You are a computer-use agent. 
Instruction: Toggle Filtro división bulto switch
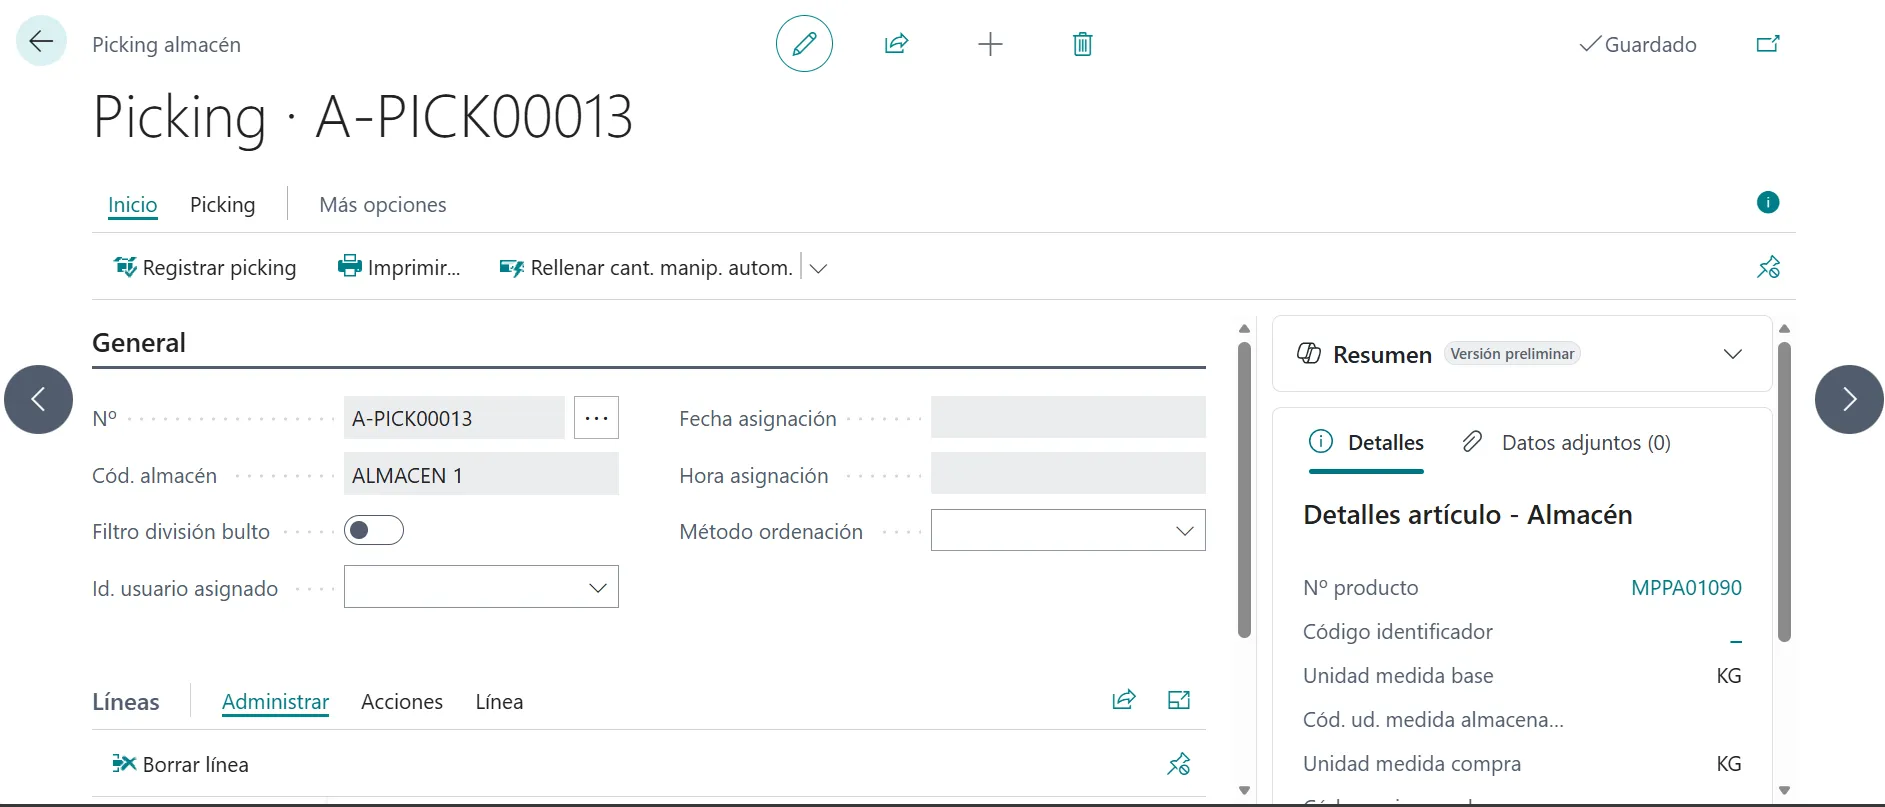[x=373, y=531]
